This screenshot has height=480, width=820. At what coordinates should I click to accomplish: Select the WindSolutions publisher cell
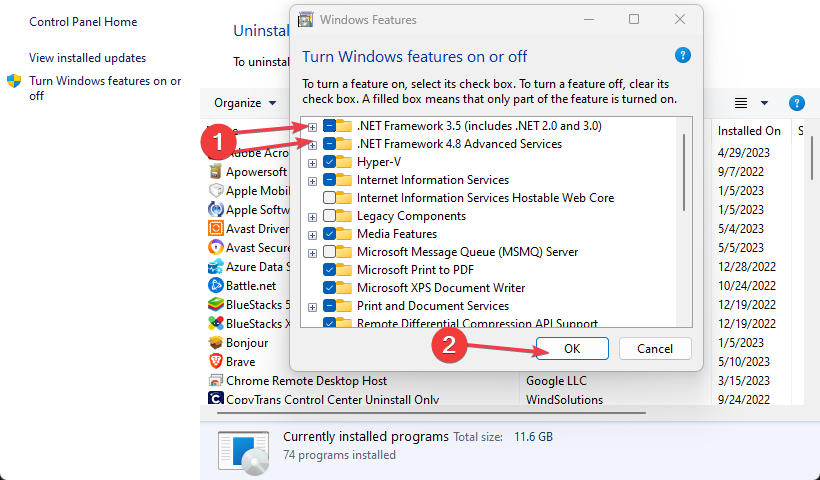pyautogui.click(x=564, y=399)
